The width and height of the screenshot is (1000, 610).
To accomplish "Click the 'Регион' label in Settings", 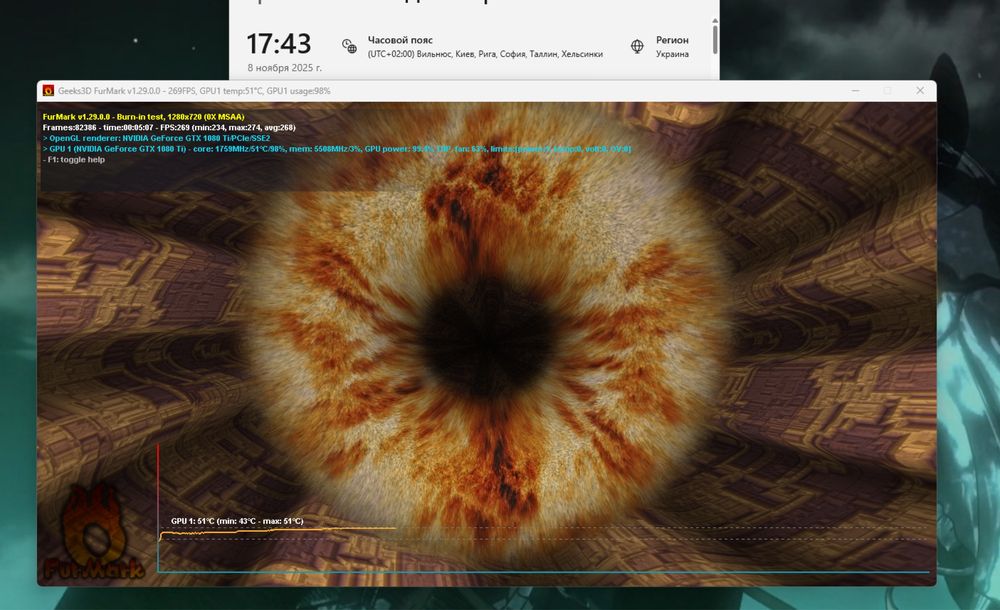I will click(x=672, y=40).
